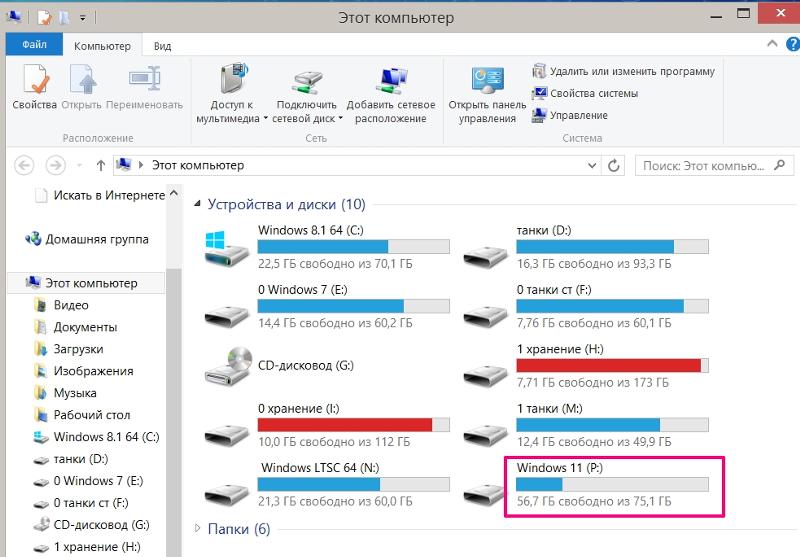Open Рабочий стол in sidebar
Viewport: 800px width, 557px height.
point(82,415)
